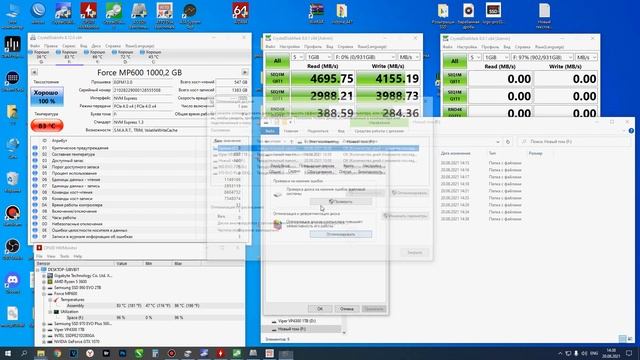Click status circle of attribute 02 Составная температура

point(35,154)
